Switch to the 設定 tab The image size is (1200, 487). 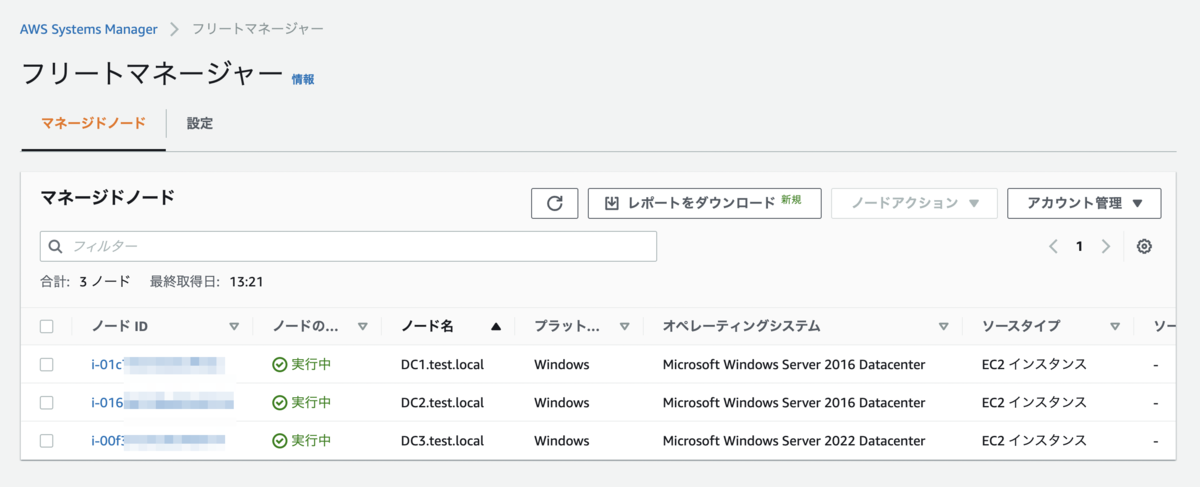pos(200,124)
